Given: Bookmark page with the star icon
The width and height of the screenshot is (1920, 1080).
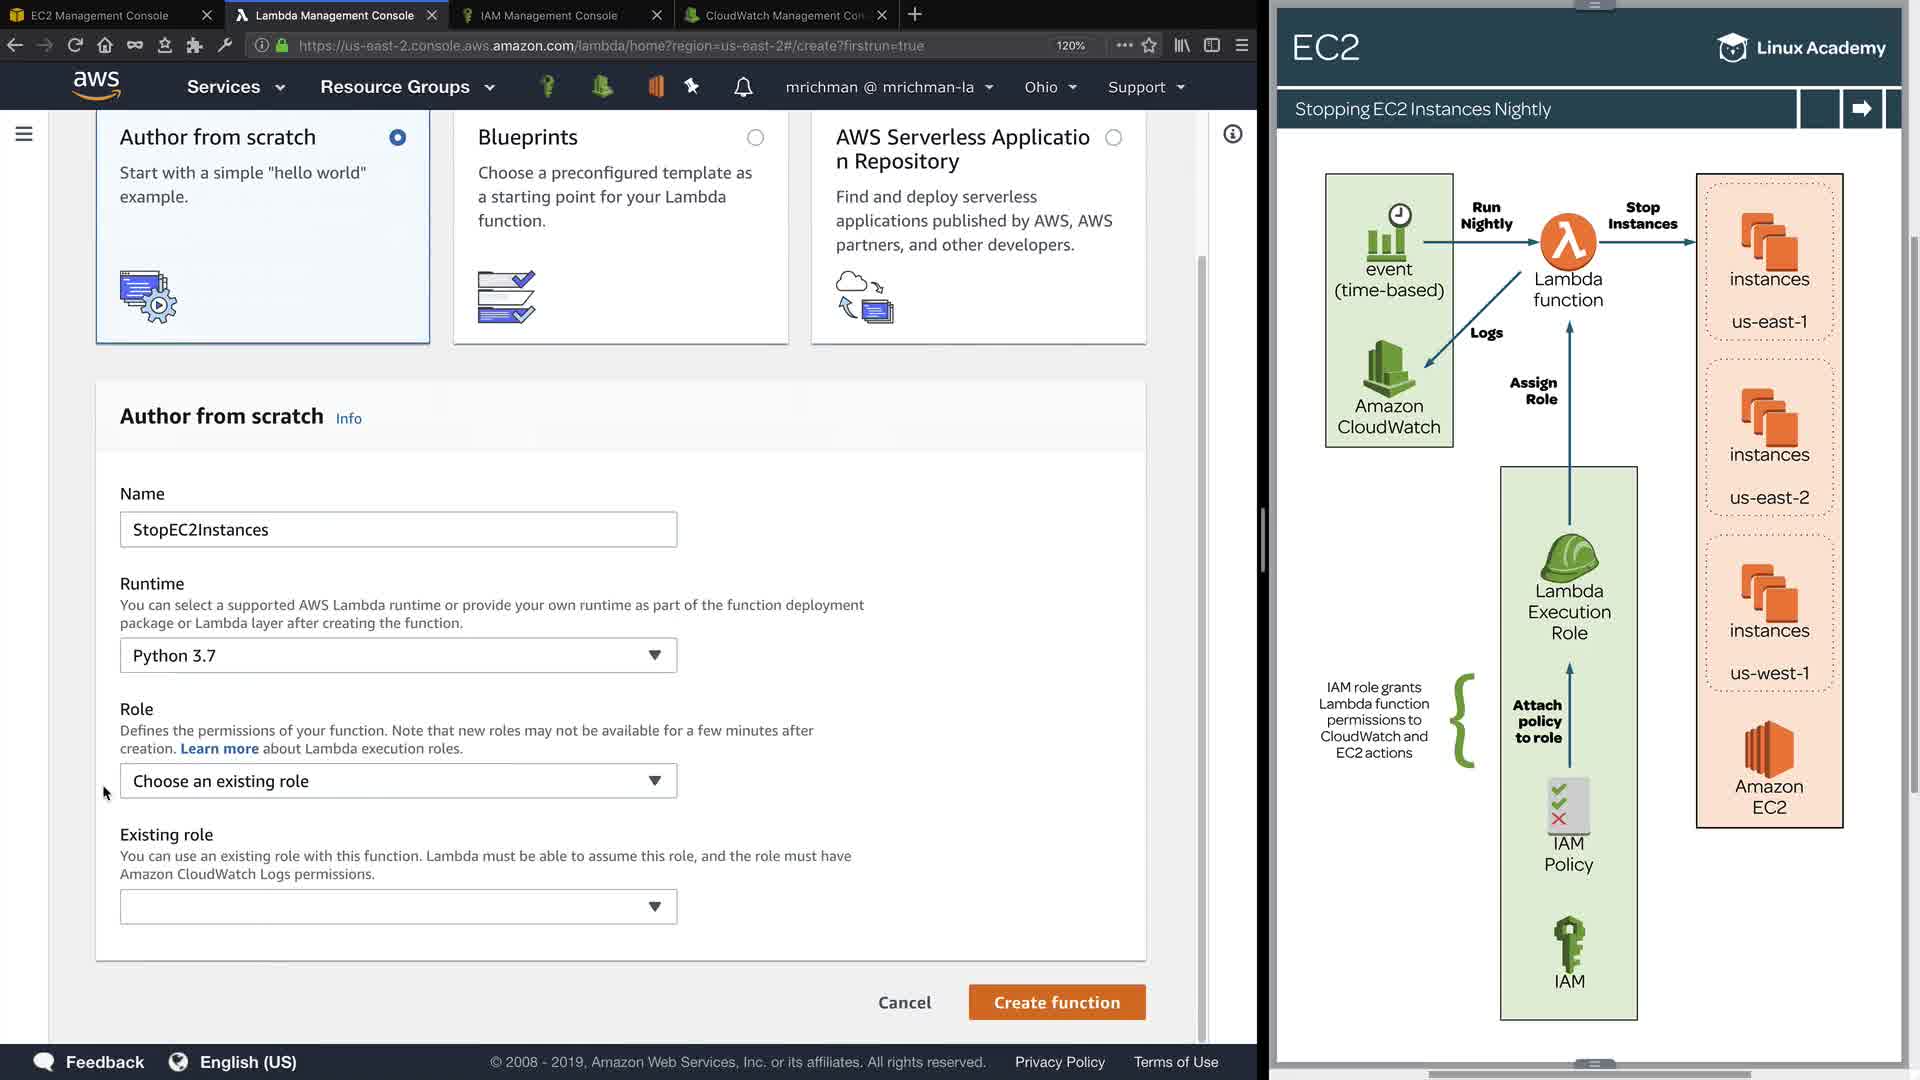Looking at the screenshot, I should point(1149,45).
